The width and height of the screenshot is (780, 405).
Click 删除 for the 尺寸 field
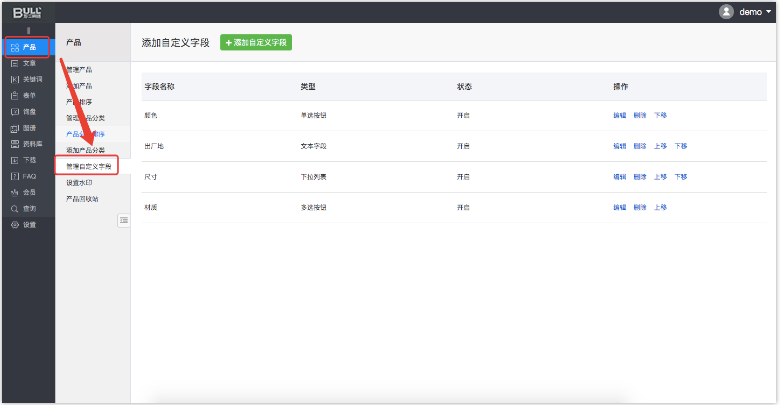(x=640, y=176)
